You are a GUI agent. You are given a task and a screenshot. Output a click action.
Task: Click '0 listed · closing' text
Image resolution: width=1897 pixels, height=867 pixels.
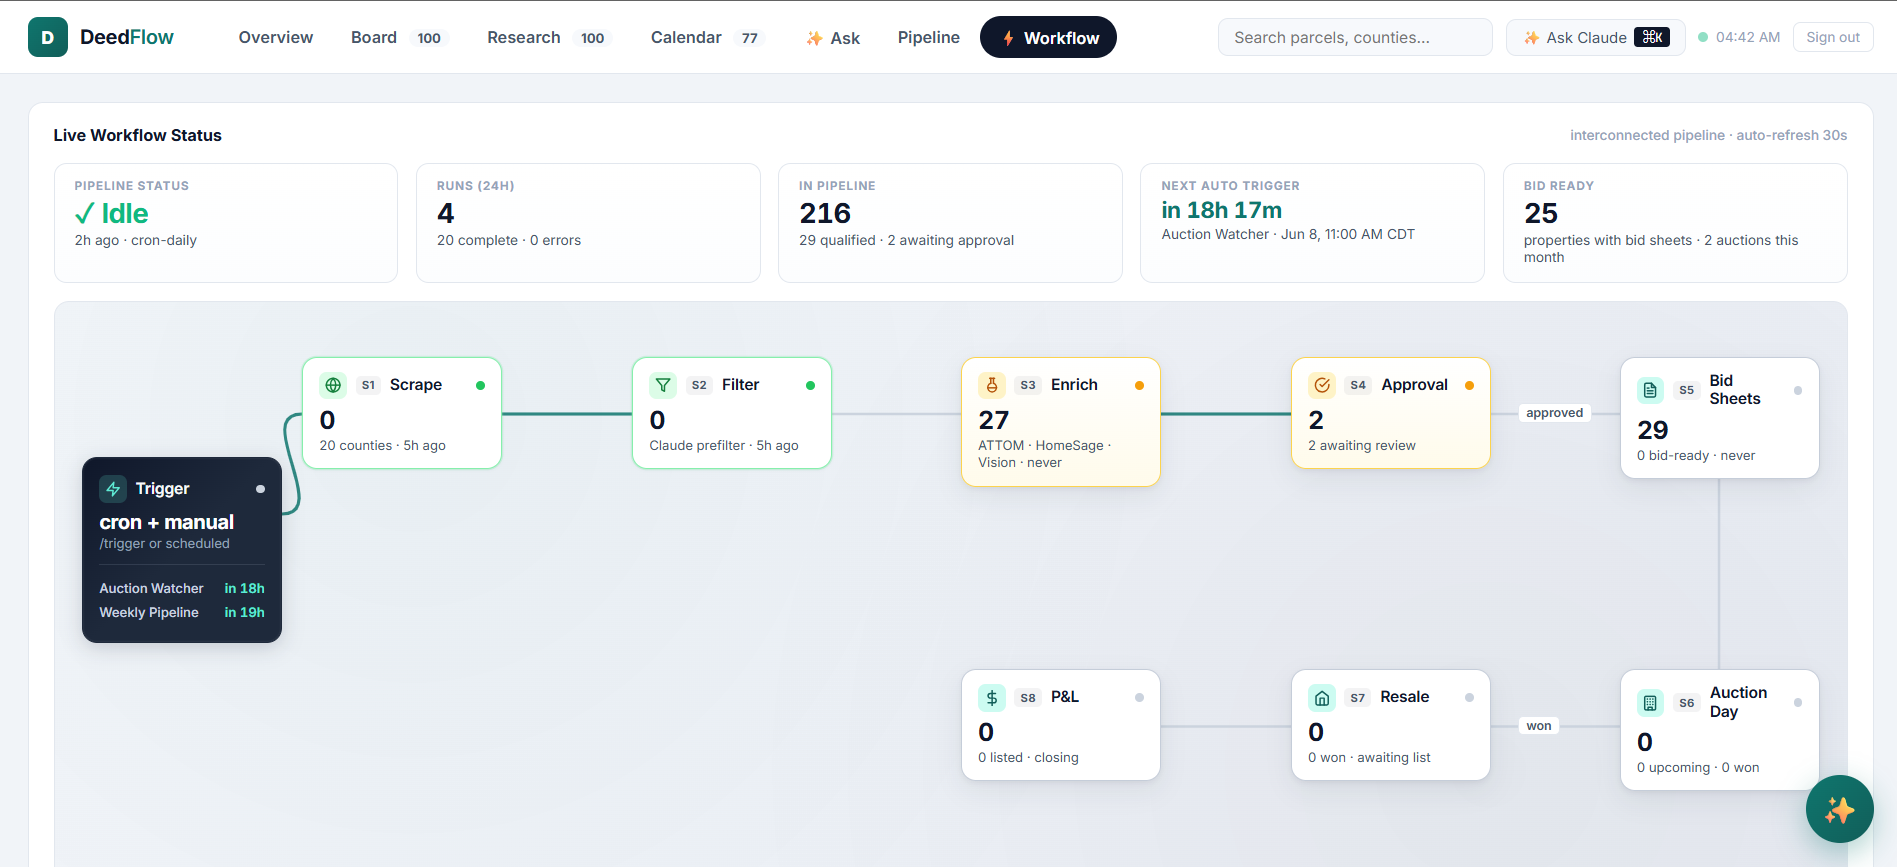click(1028, 758)
